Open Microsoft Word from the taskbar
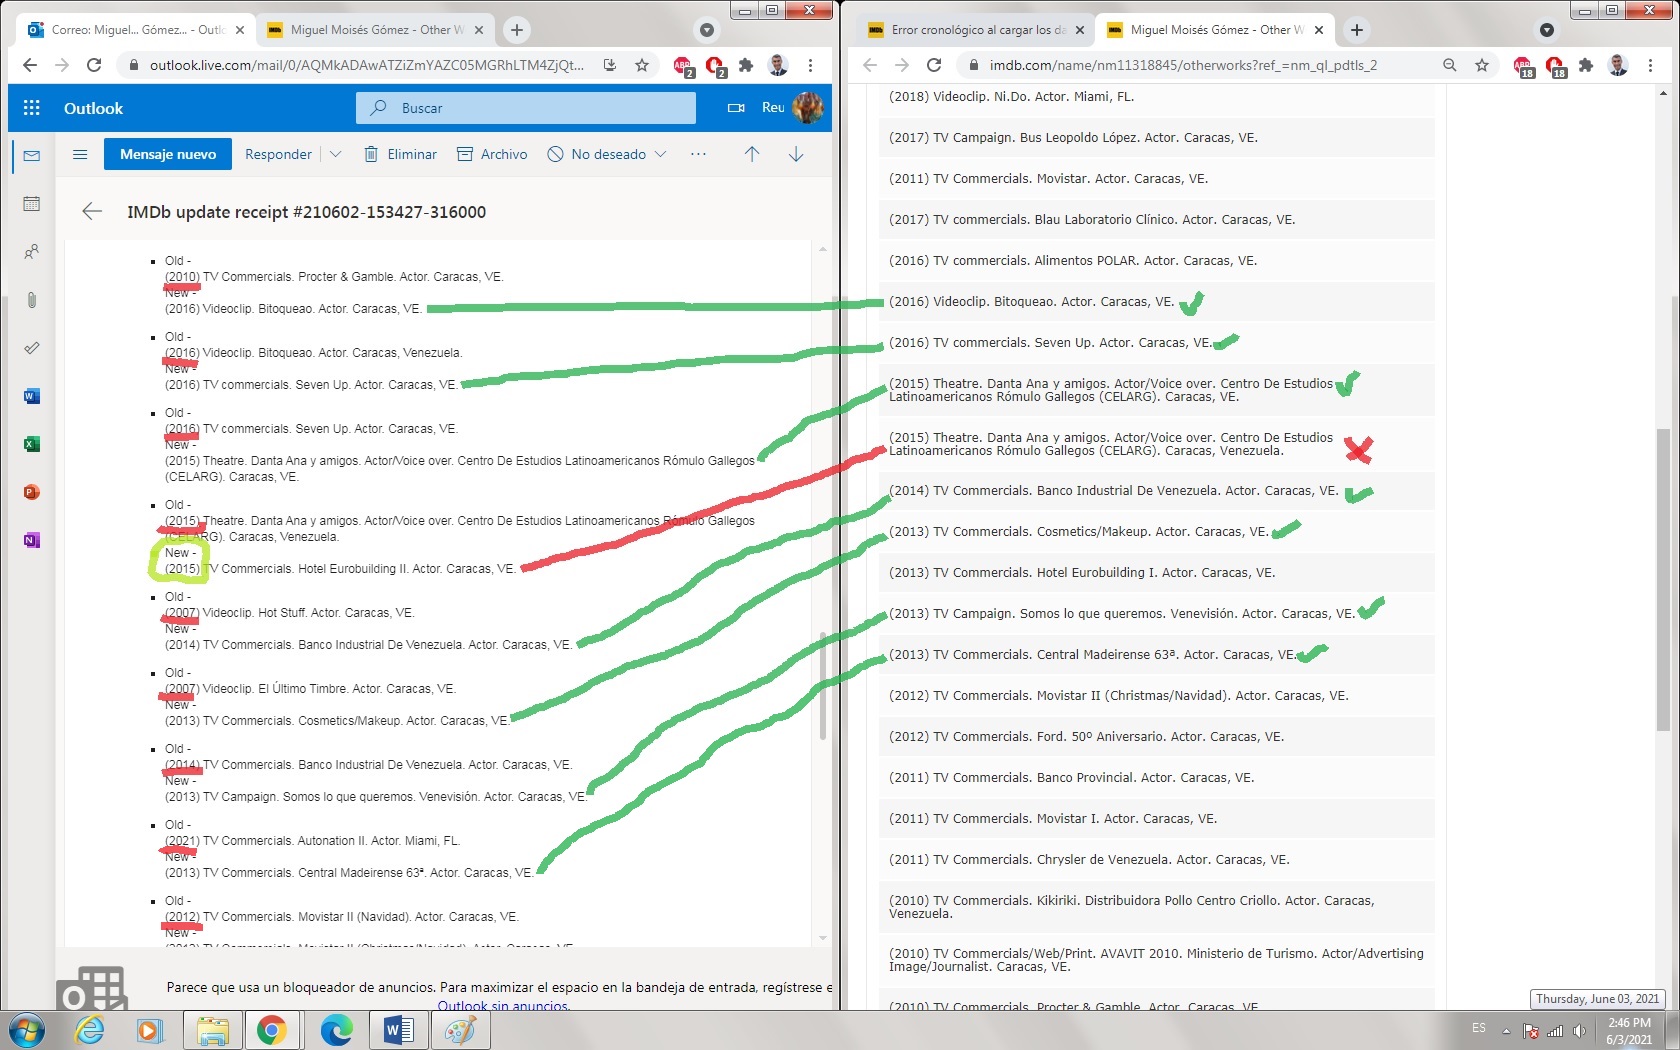The image size is (1680, 1050). (x=398, y=1029)
